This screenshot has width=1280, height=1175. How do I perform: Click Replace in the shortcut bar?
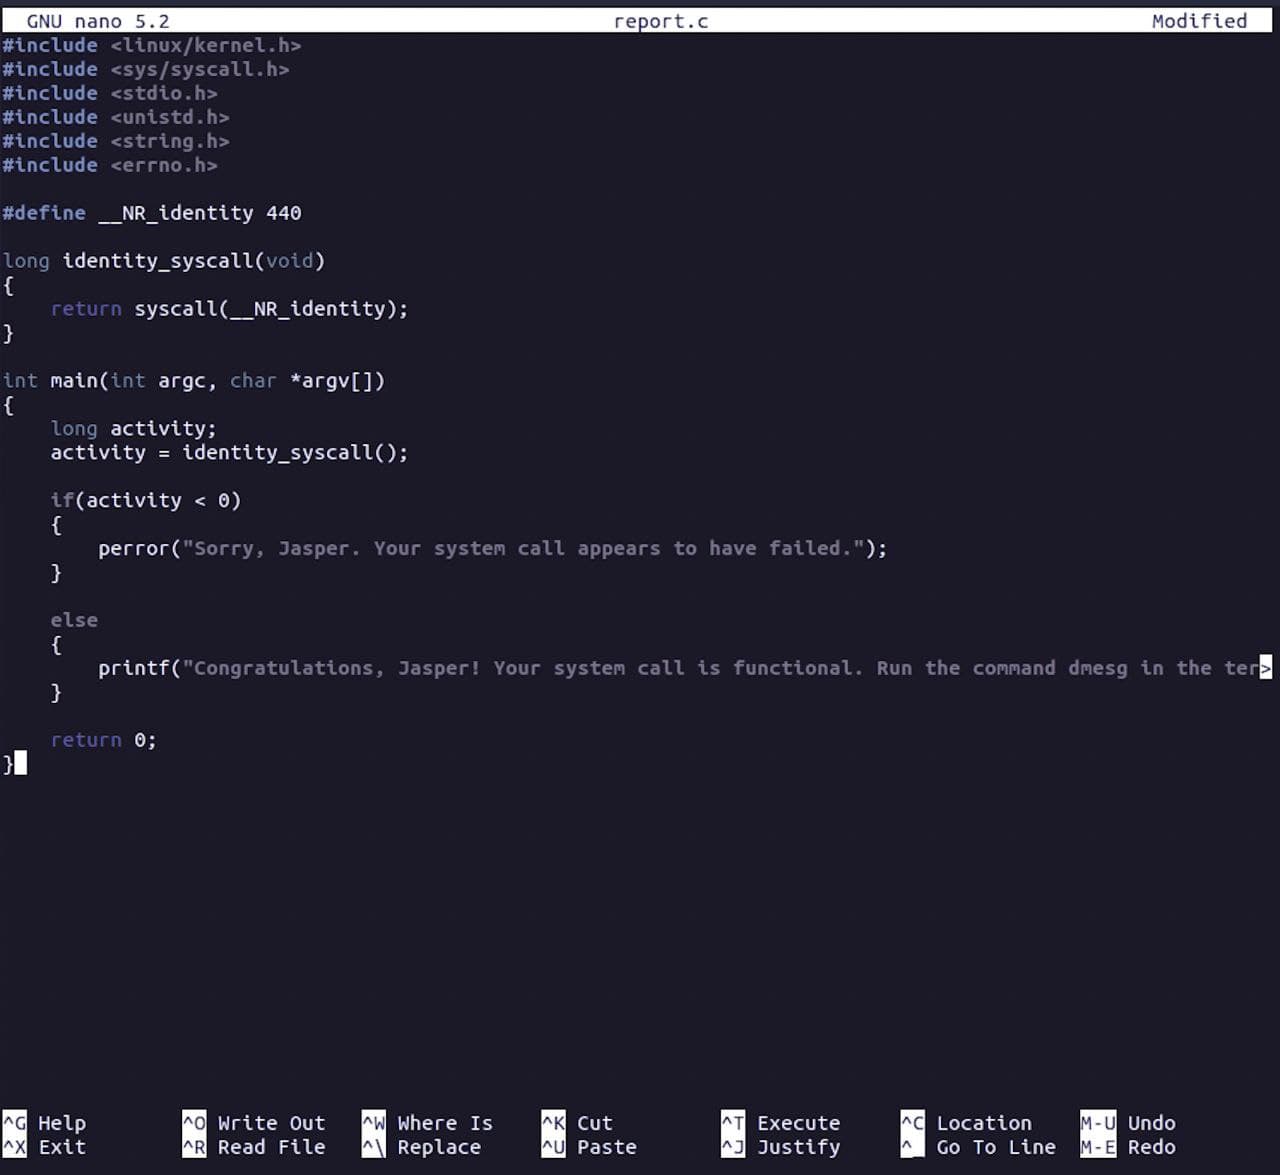(437, 1147)
